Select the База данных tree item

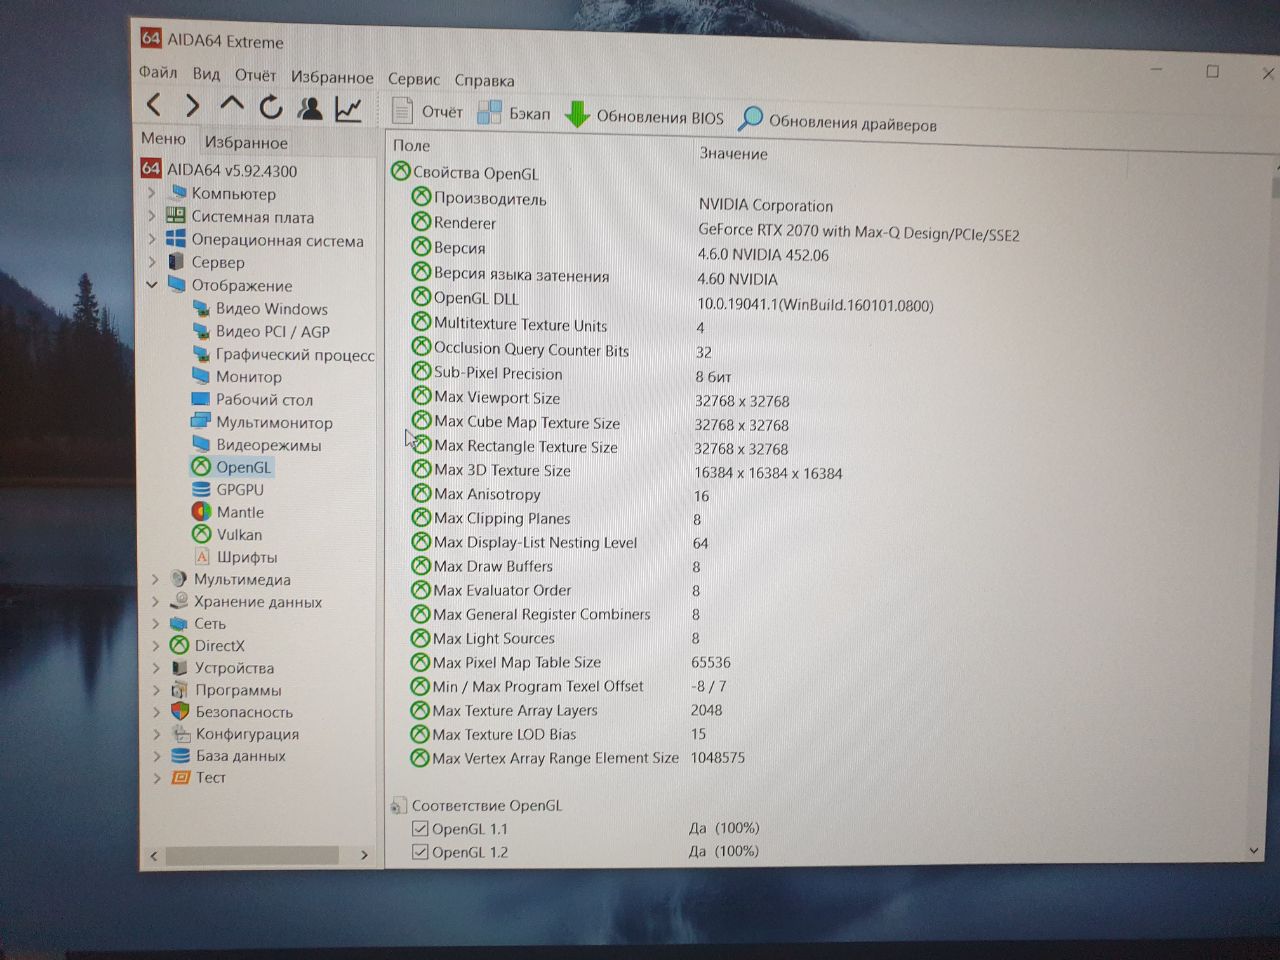pyautogui.click(x=229, y=755)
